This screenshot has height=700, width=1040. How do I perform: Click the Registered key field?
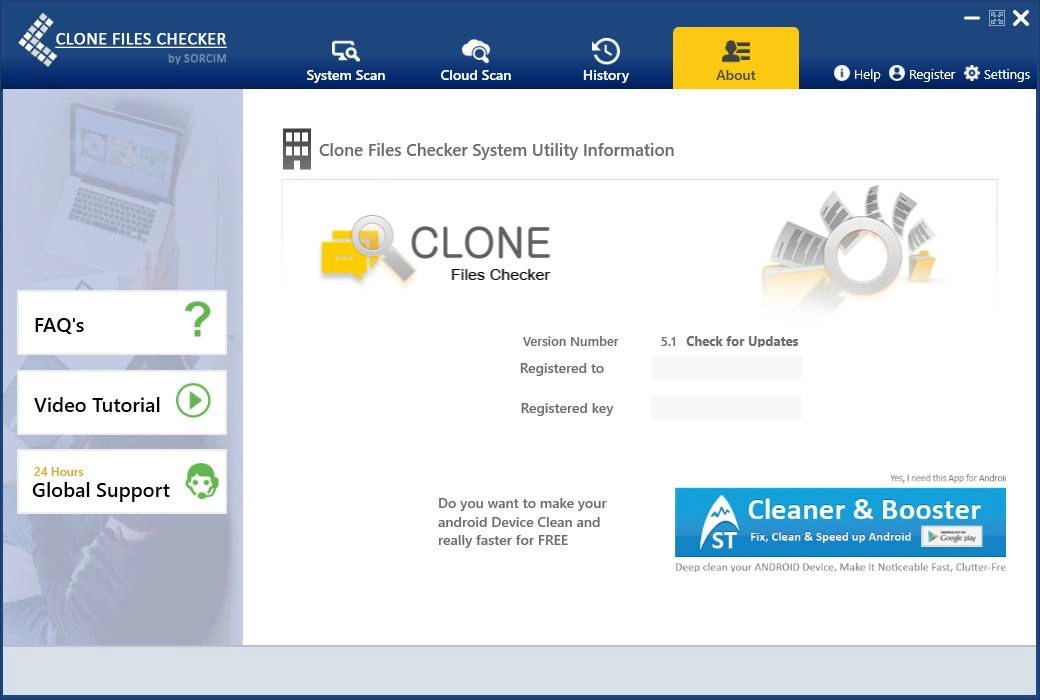(x=726, y=407)
